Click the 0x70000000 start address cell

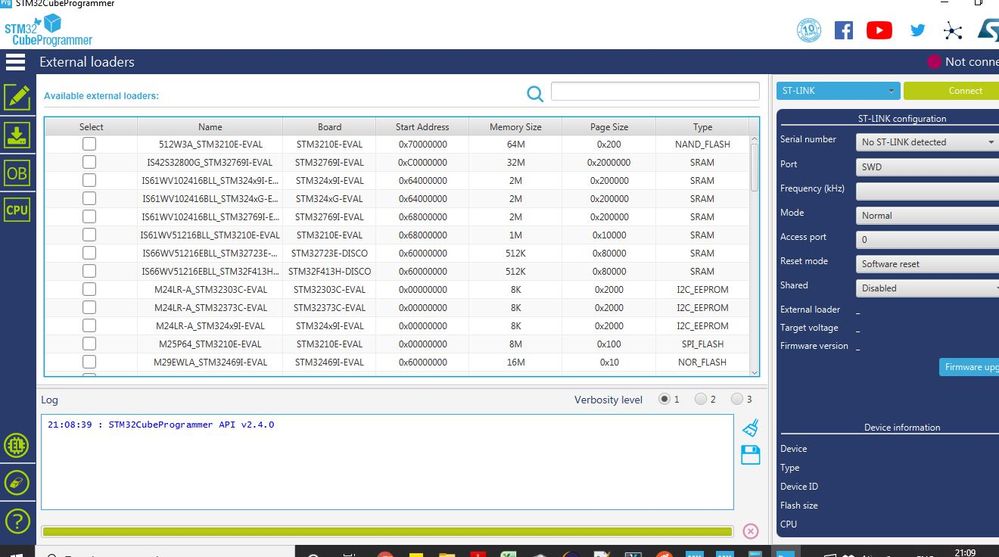[422, 144]
